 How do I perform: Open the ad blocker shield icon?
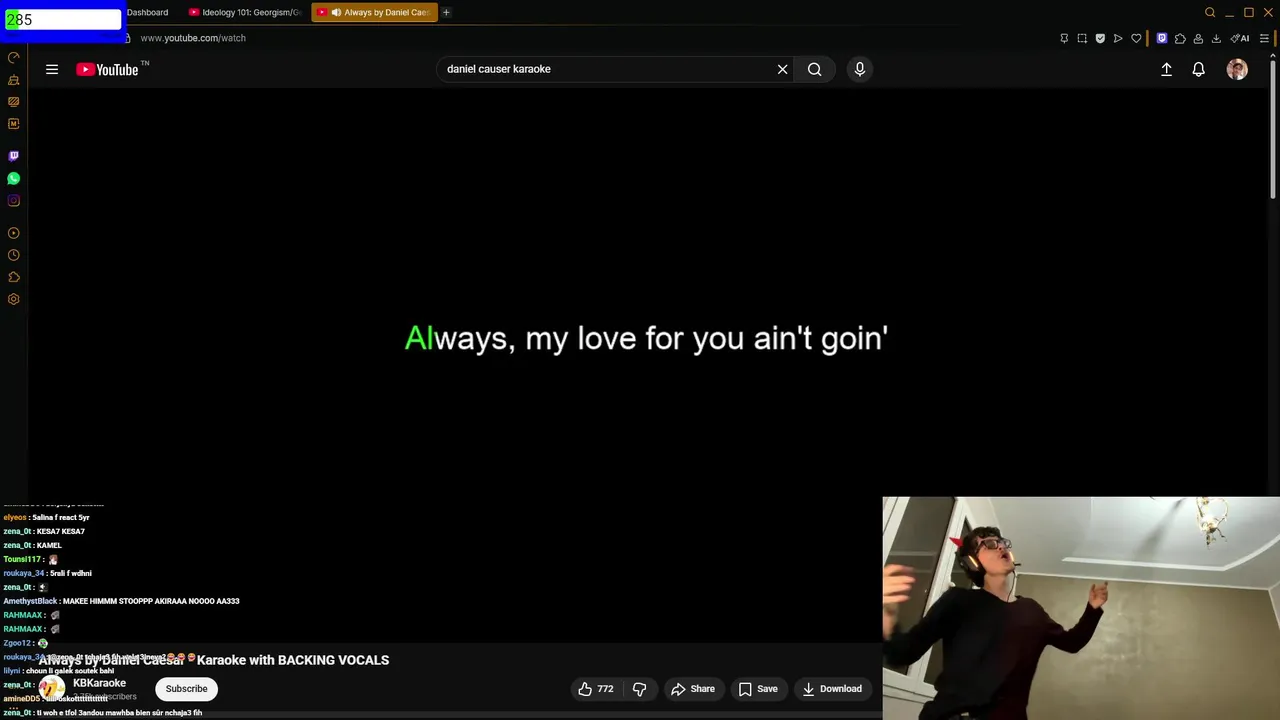pos(1100,38)
